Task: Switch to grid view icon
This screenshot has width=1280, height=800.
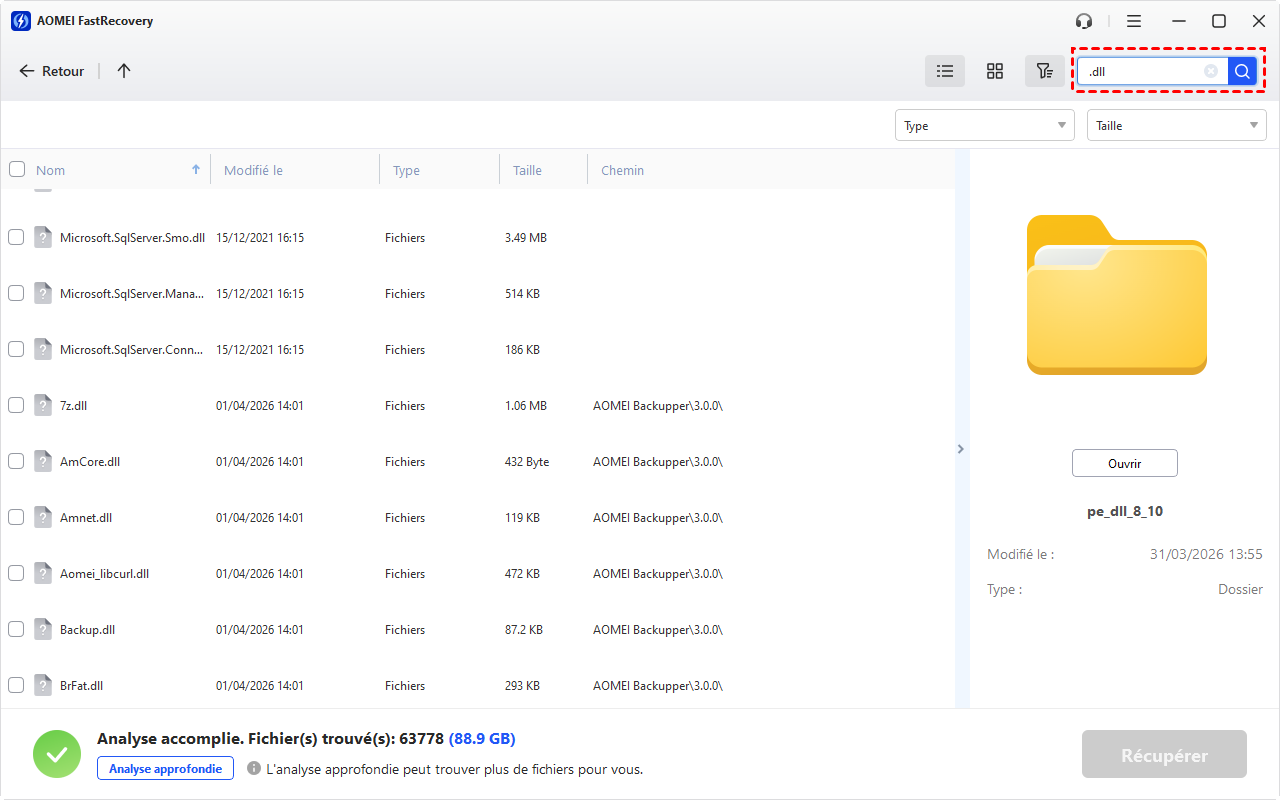Action: click(x=995, y=71)
